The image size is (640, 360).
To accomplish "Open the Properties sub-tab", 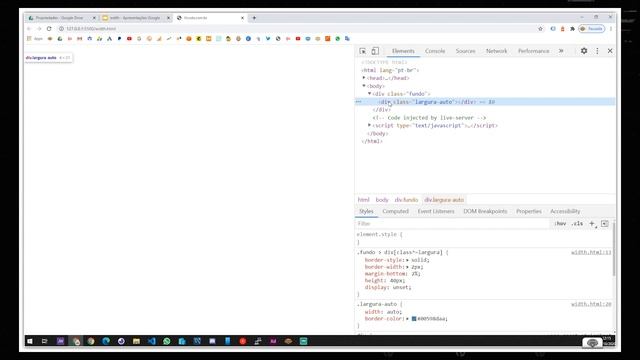I will pyautogui.click(x=529, y=211).
